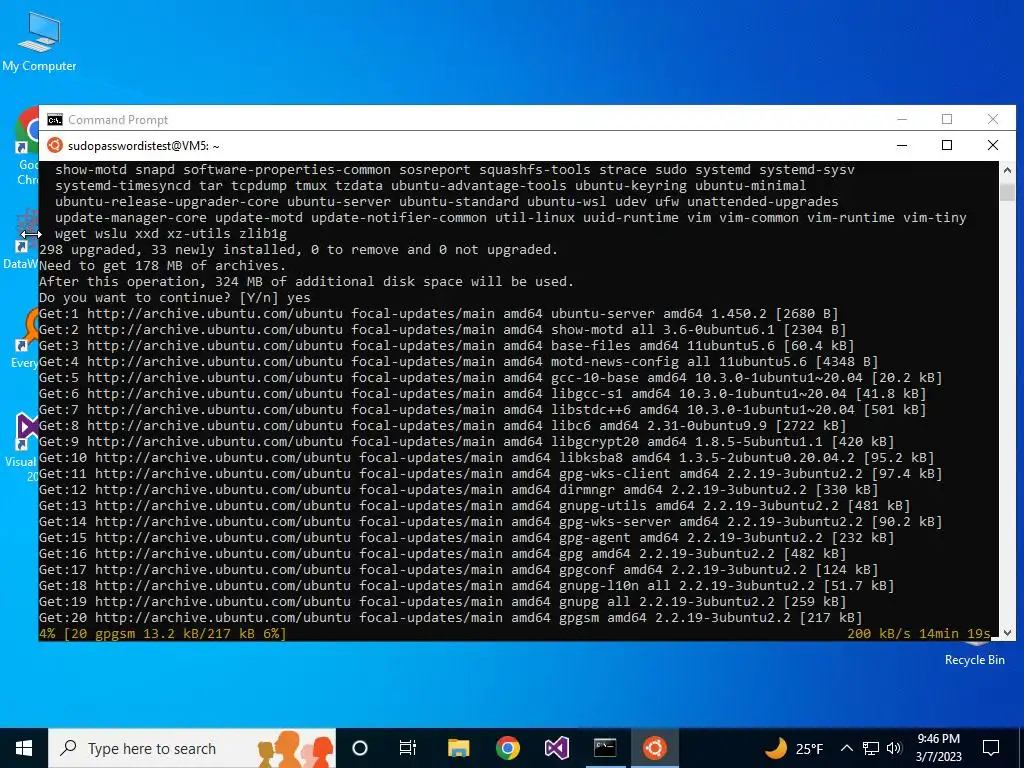
Task: Launch Chrome from the taskbar
Action: (x=507, y=748)
